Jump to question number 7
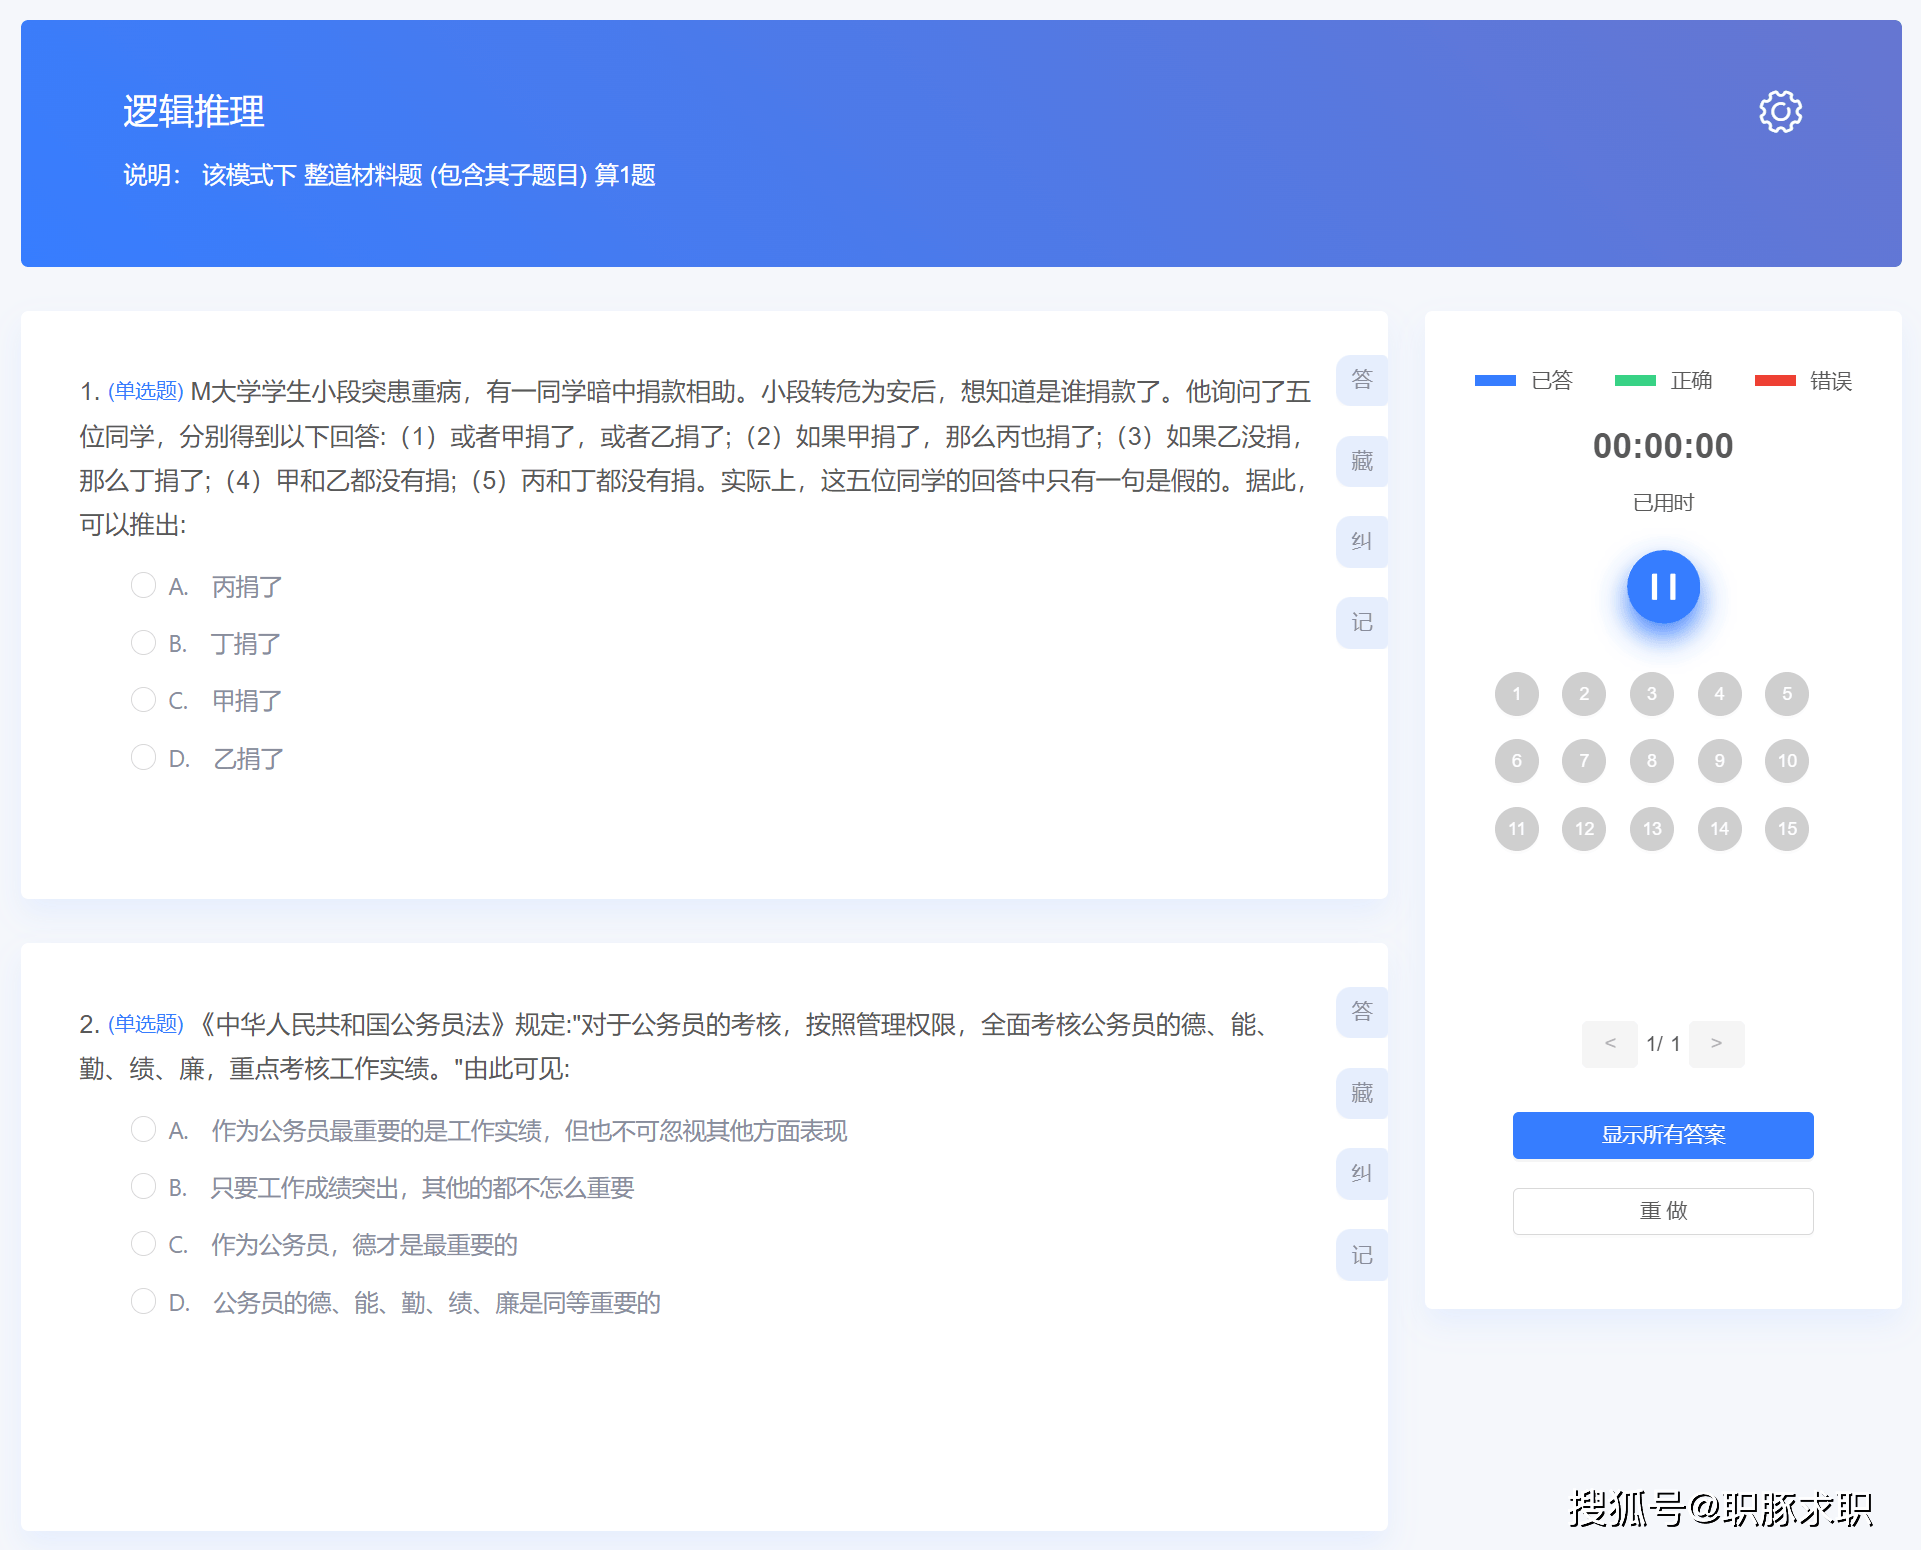The image size is (1921, 1550). coord(1584,761)
